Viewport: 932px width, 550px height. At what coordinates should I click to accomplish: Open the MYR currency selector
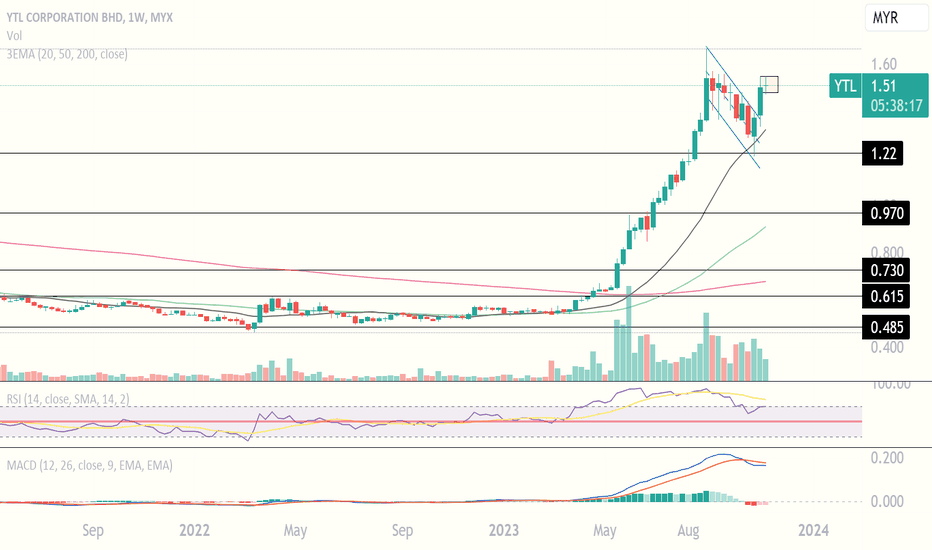[x=896, y=17]
